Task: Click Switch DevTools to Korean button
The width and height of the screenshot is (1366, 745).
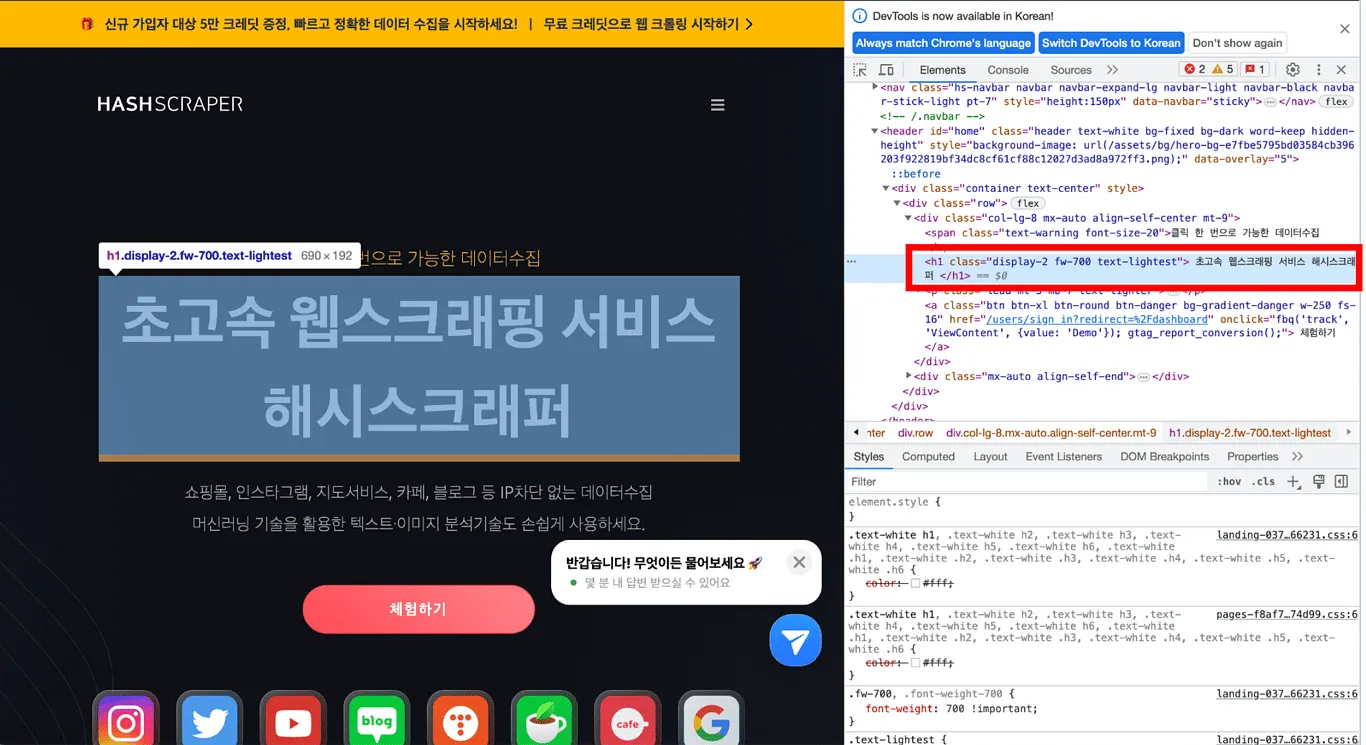Action: (1110, 43)
